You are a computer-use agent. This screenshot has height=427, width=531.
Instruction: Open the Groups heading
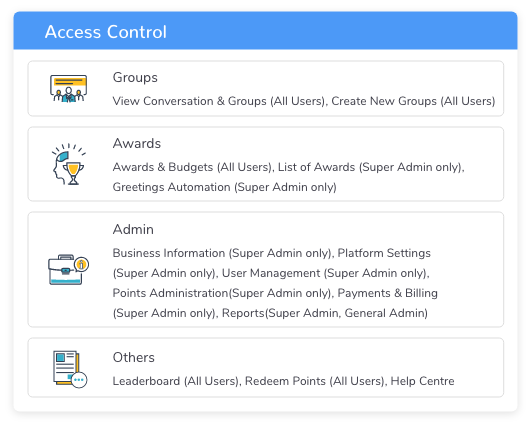135,78
